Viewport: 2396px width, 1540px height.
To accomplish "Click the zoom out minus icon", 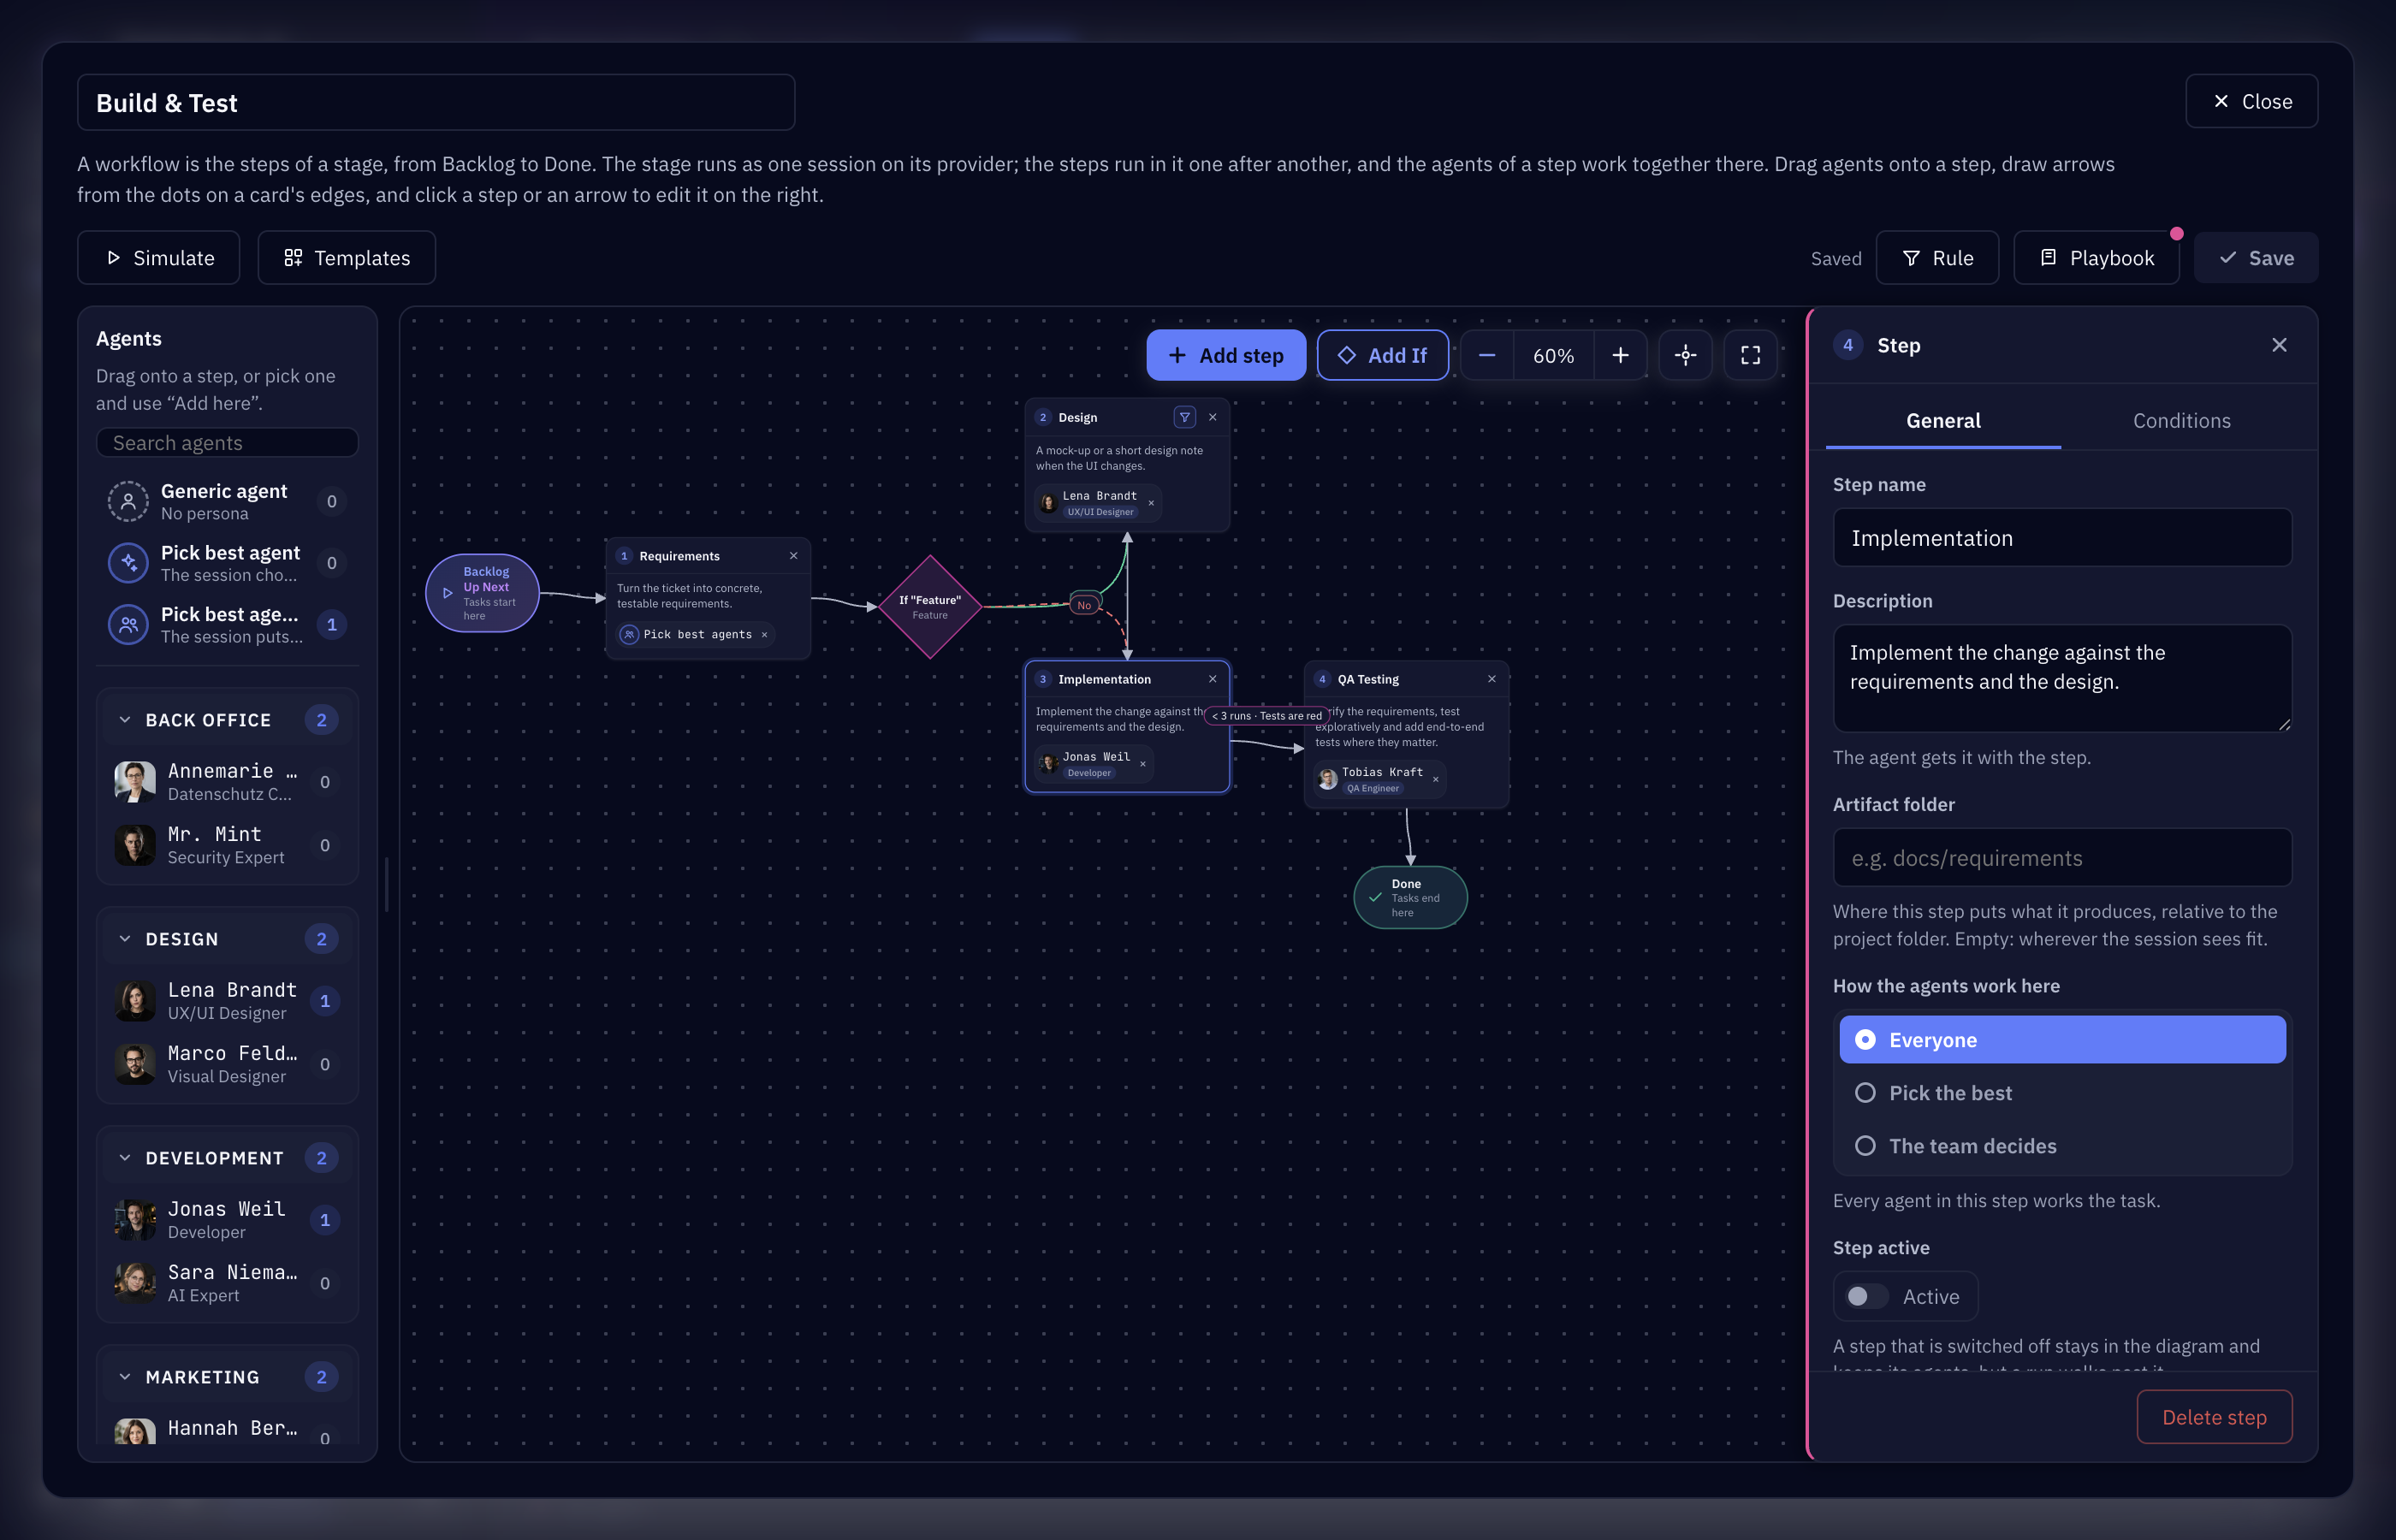I will (1487, 355).
